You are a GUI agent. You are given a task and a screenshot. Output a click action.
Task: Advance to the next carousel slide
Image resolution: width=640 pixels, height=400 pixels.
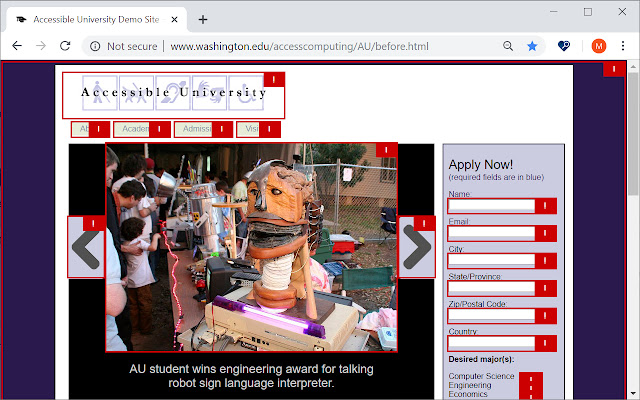417,247
